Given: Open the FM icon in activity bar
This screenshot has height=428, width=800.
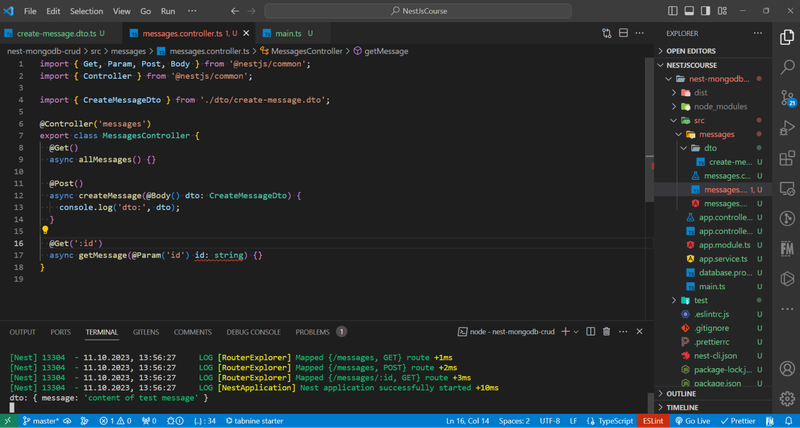Looking at the screenshot, I should click(787, 248).
